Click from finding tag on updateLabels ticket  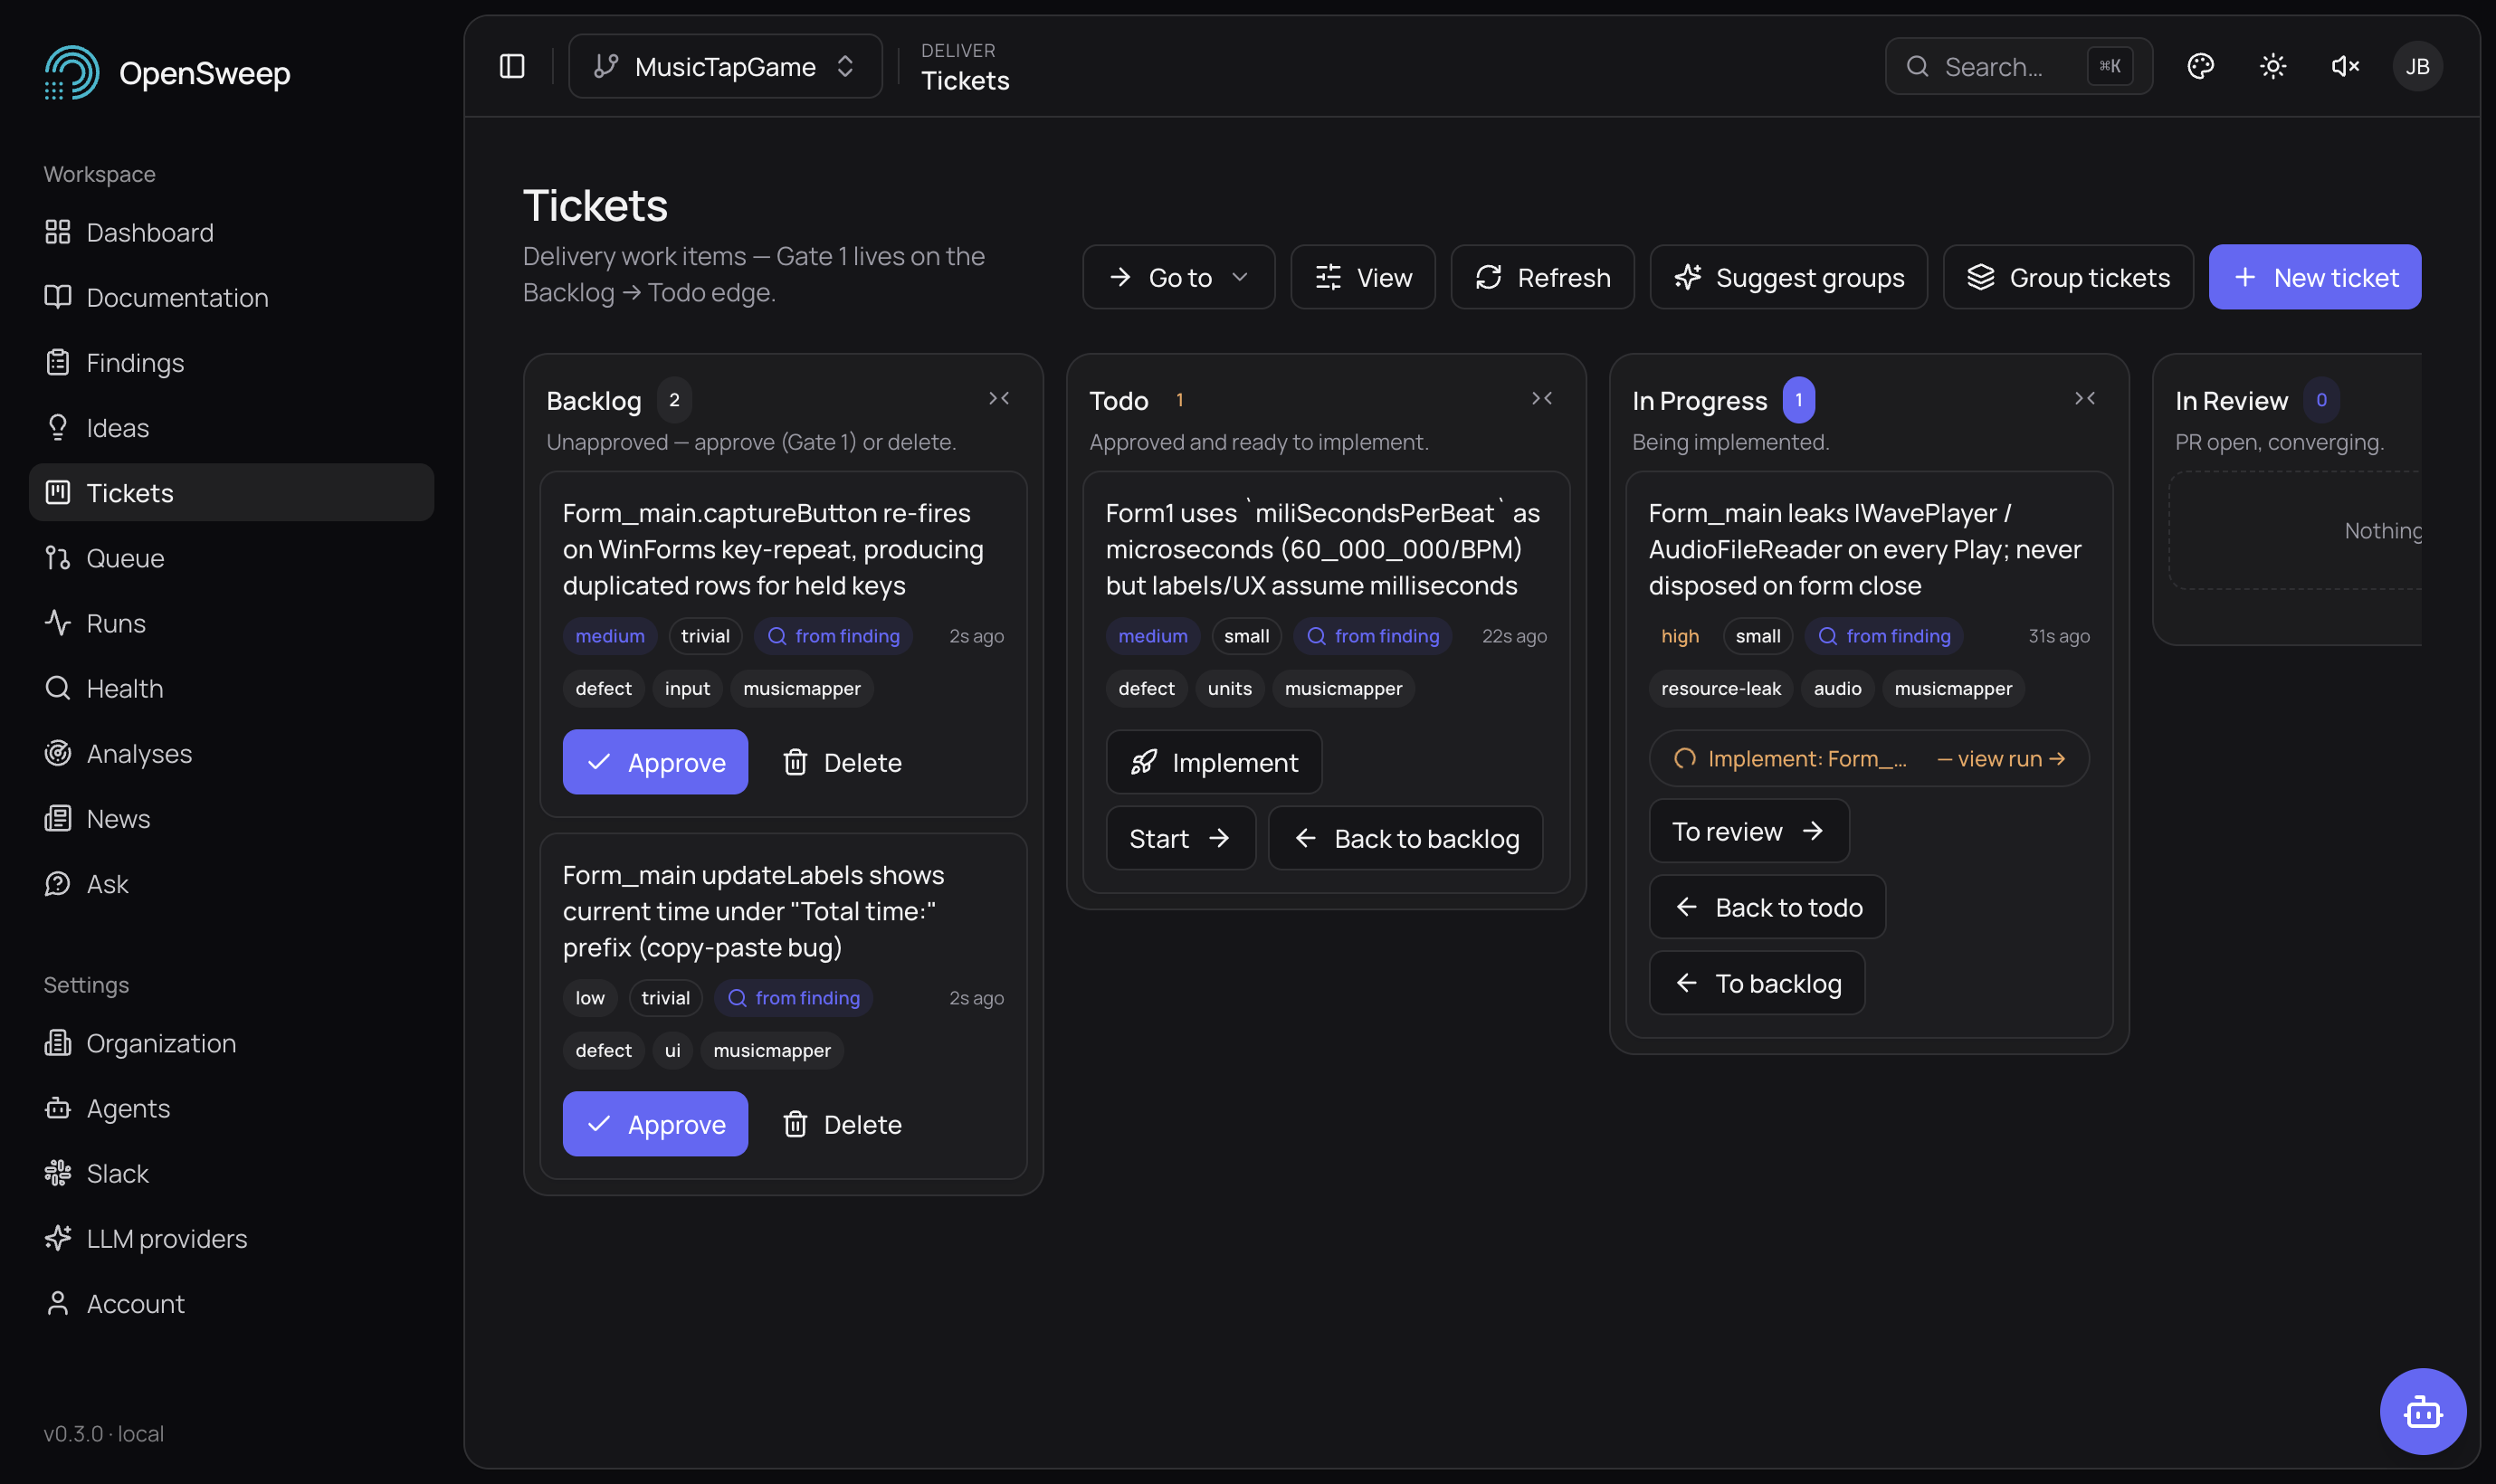pyautogui.click(x=793, y=998)
